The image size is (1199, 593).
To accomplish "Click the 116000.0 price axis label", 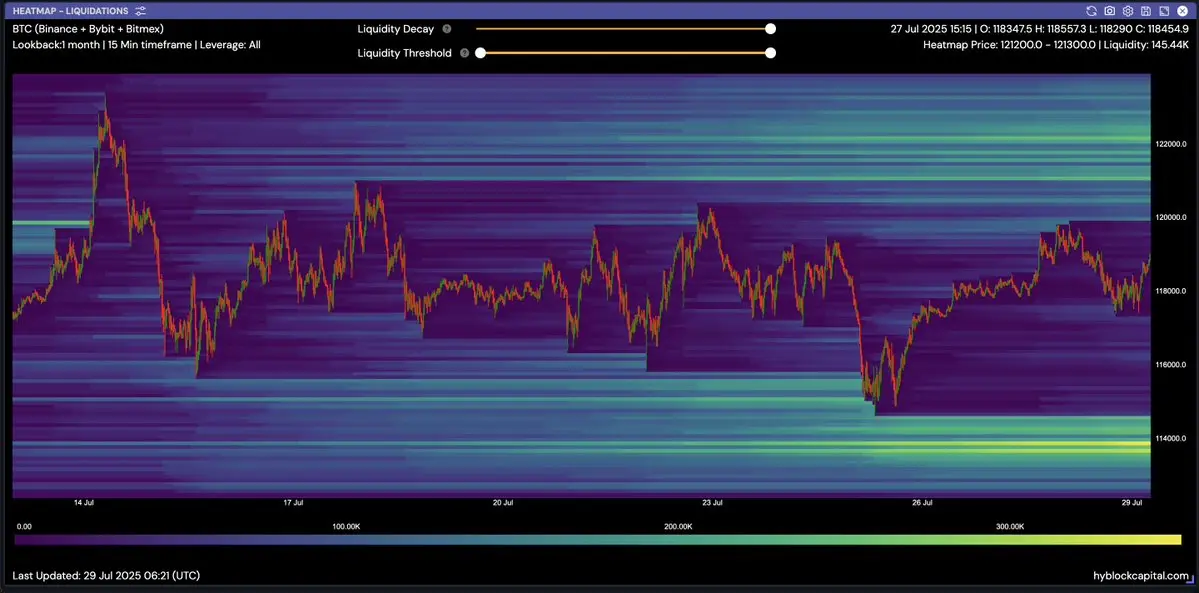I will click(x=1171, y=364).
